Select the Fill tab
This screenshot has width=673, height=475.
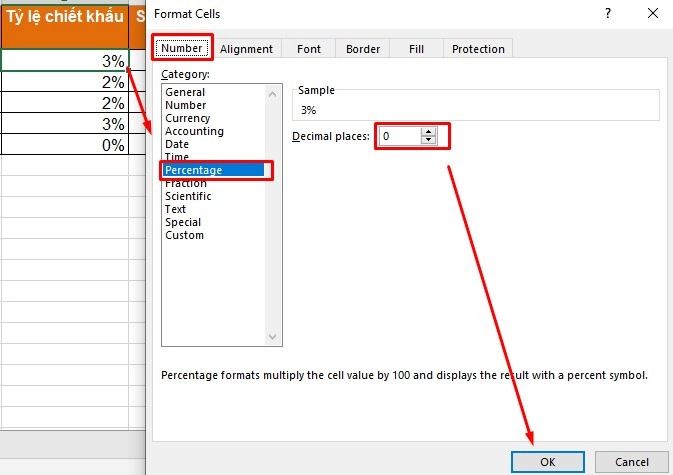click(416, 49)
